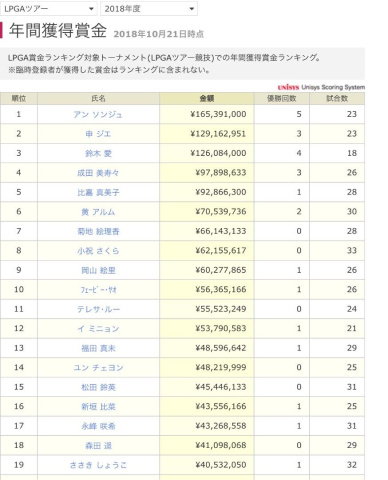Open player 鈴木 愛 profile link
Viewport: 388px width, 480px height.
coord(98,153)
